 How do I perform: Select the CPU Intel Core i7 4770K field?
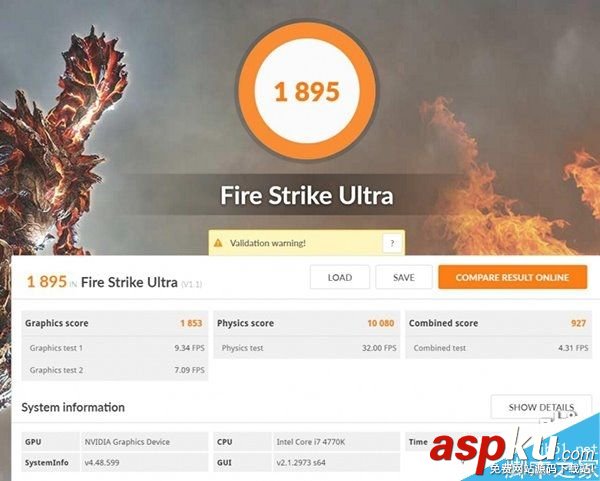click(x=307, y=442)
